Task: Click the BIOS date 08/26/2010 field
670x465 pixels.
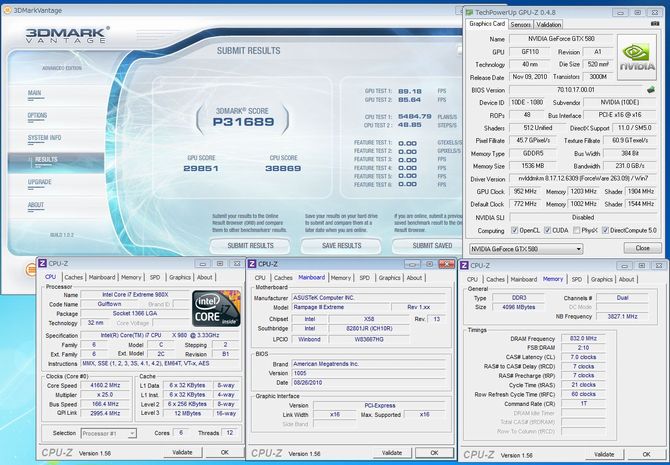Action: (x=368, y=383)
